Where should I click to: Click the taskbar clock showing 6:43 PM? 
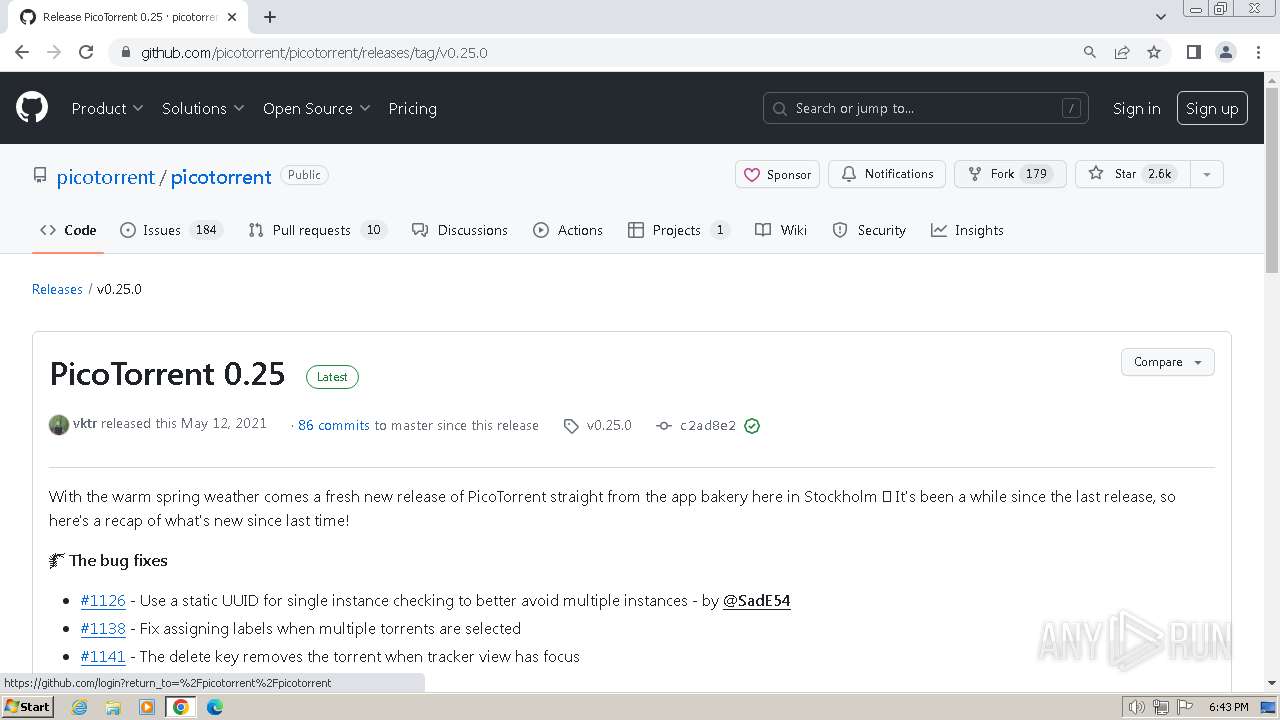(1228, 707)
